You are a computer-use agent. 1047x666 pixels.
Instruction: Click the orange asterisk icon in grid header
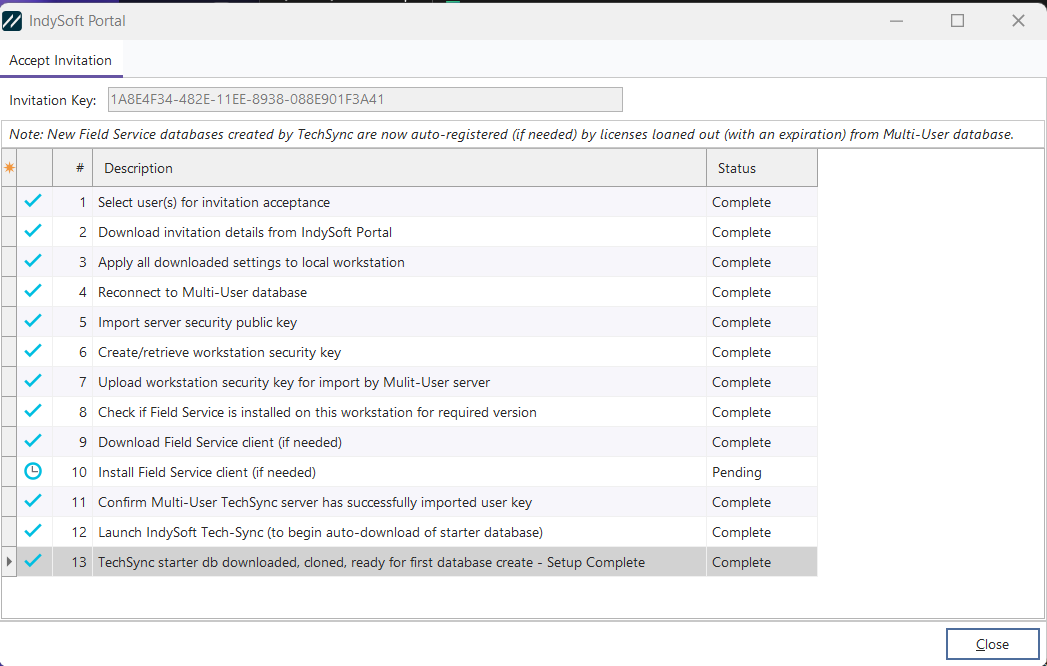(x=10, y=168)
